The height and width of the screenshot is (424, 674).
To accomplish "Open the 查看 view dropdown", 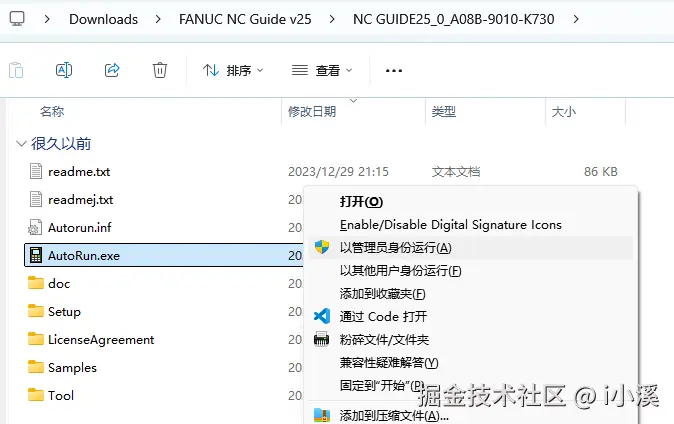I will (x=322, y=70).
